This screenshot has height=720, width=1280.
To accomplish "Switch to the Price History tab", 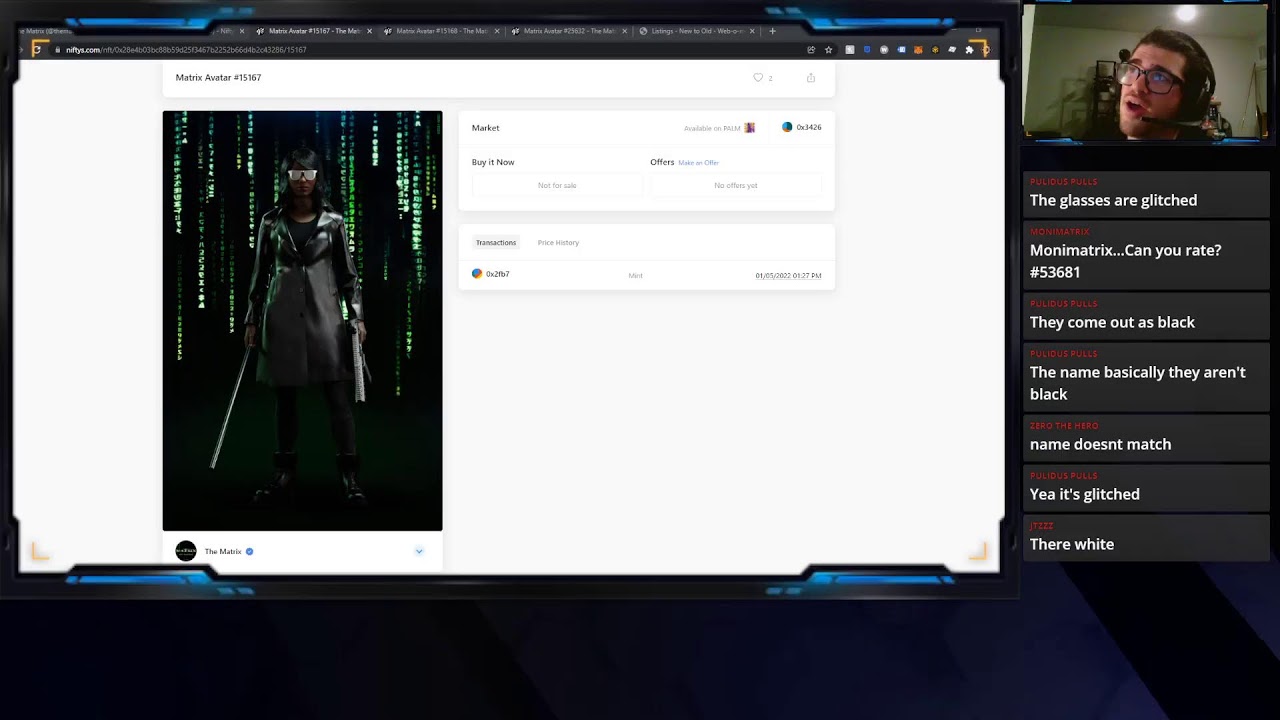I will 558,242.
